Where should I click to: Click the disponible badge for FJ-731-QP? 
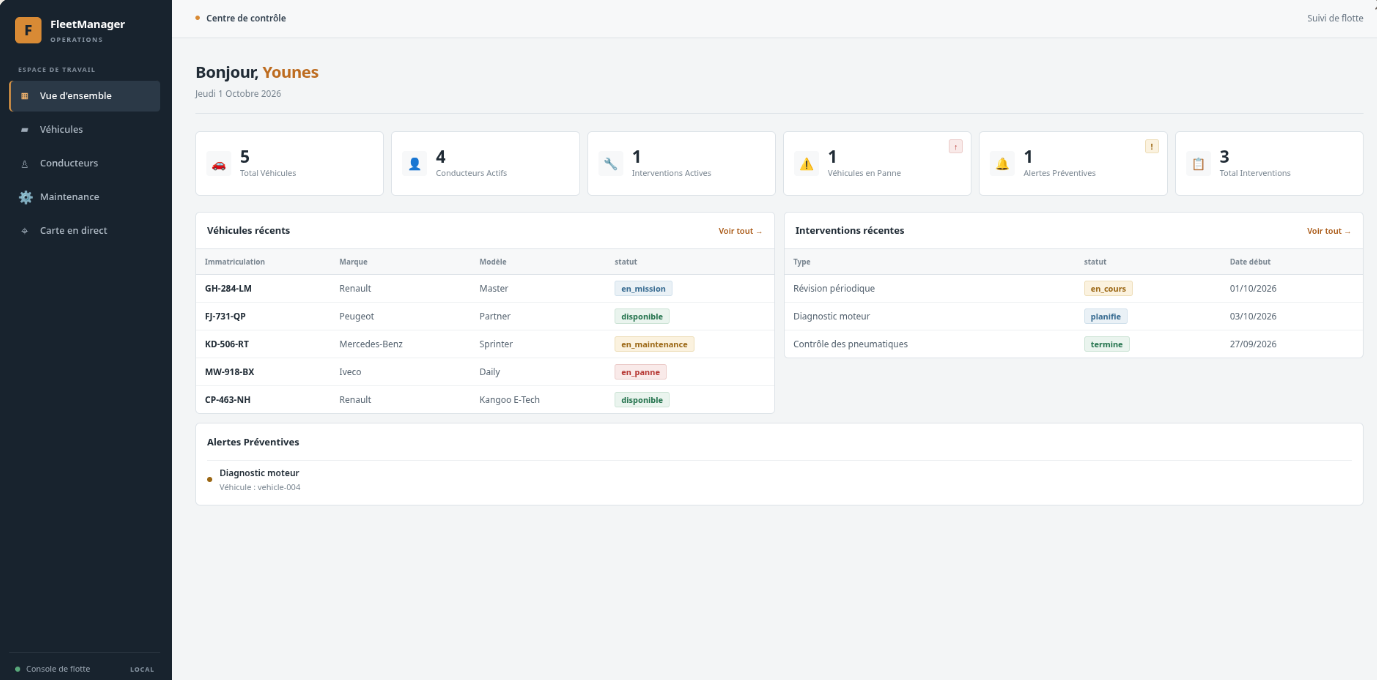(x=642, y=316)
